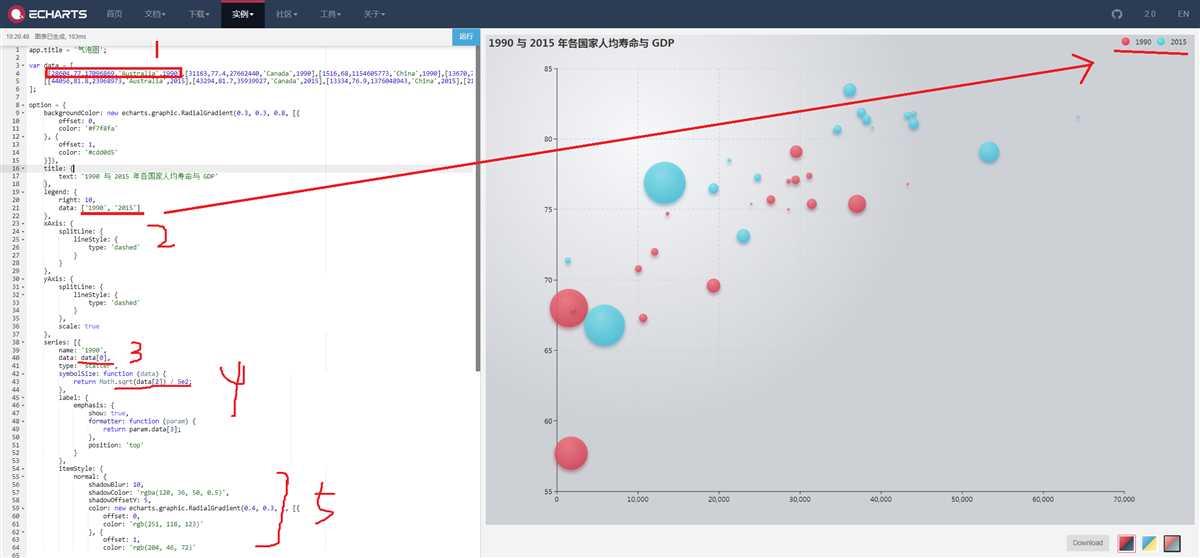Collapse the var data fold on line 3
Image resolution: width=1200 pixels, height=558 pixels.
(24, 65)
